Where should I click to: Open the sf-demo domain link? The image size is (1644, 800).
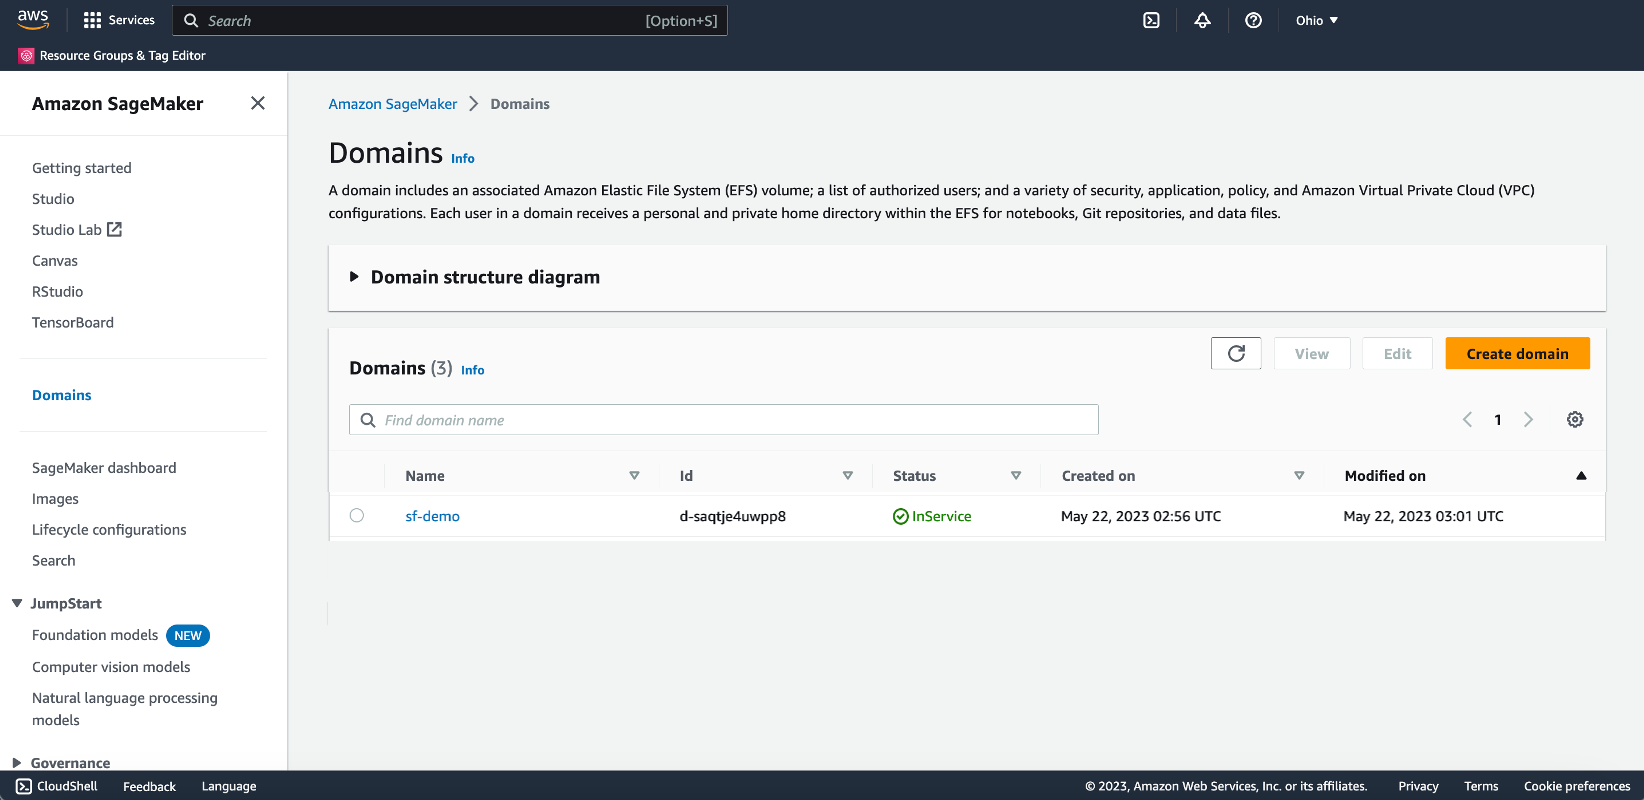pos(432,516)
